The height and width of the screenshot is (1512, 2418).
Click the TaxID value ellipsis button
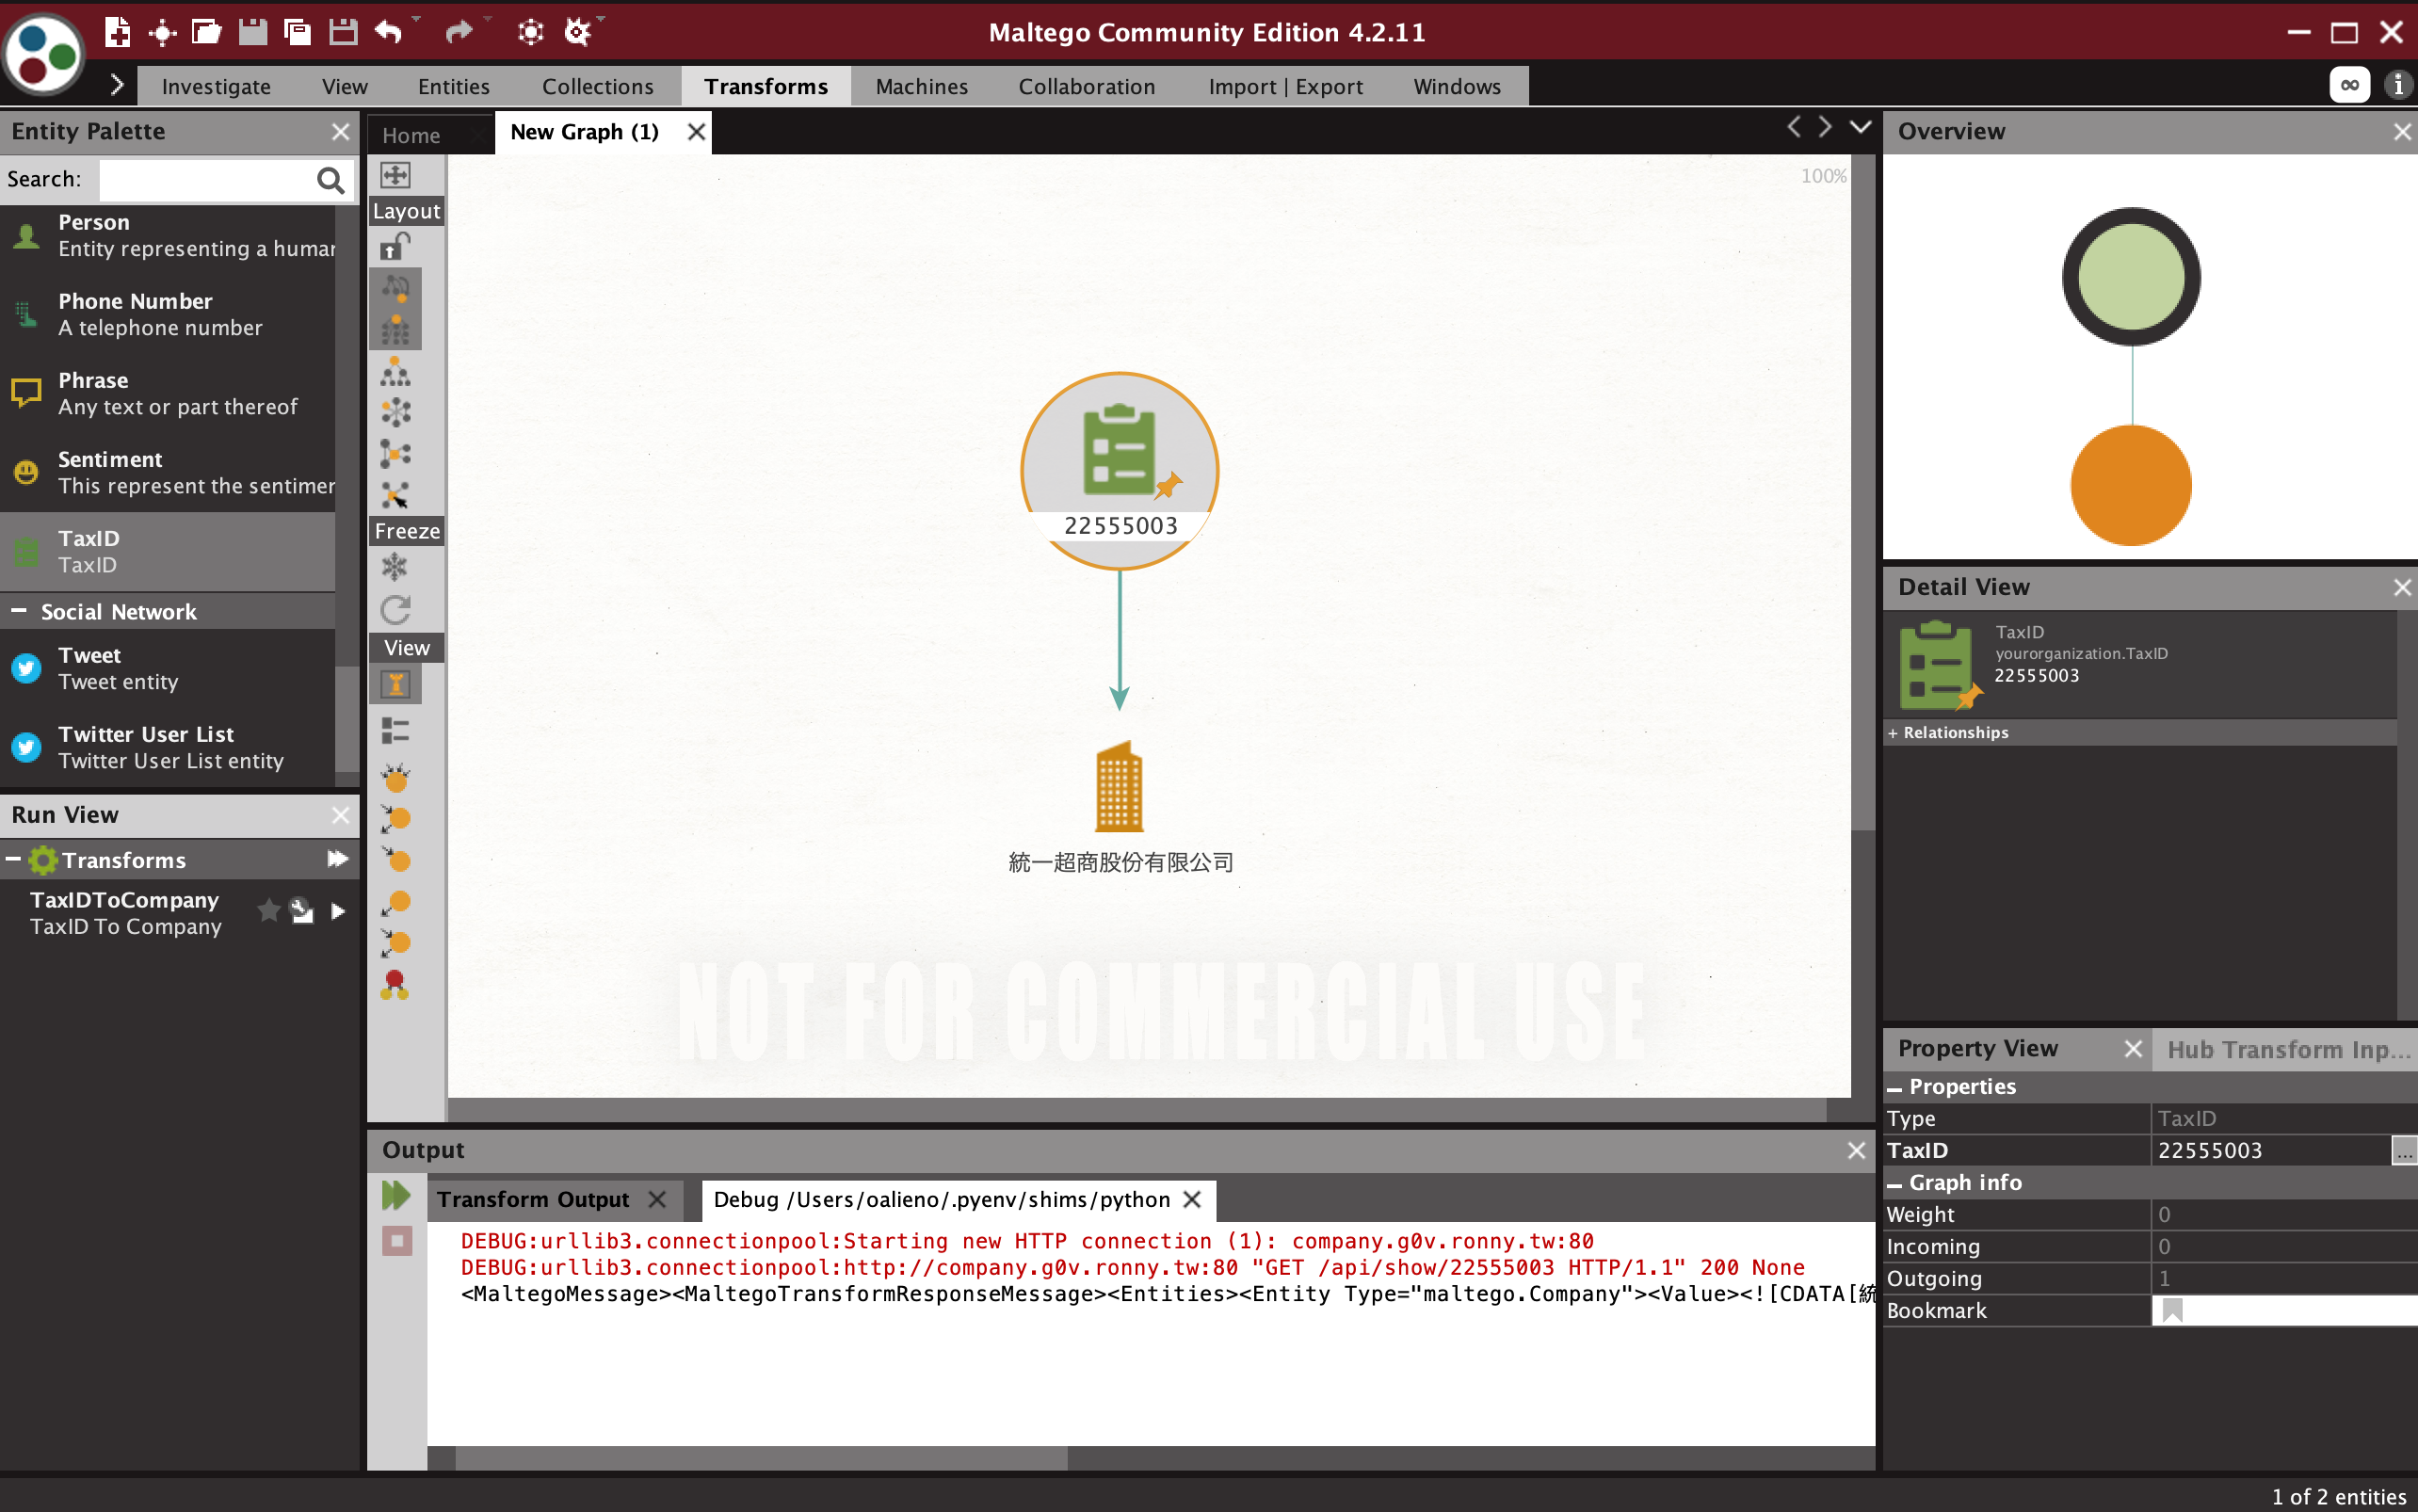[2404, 1150]
